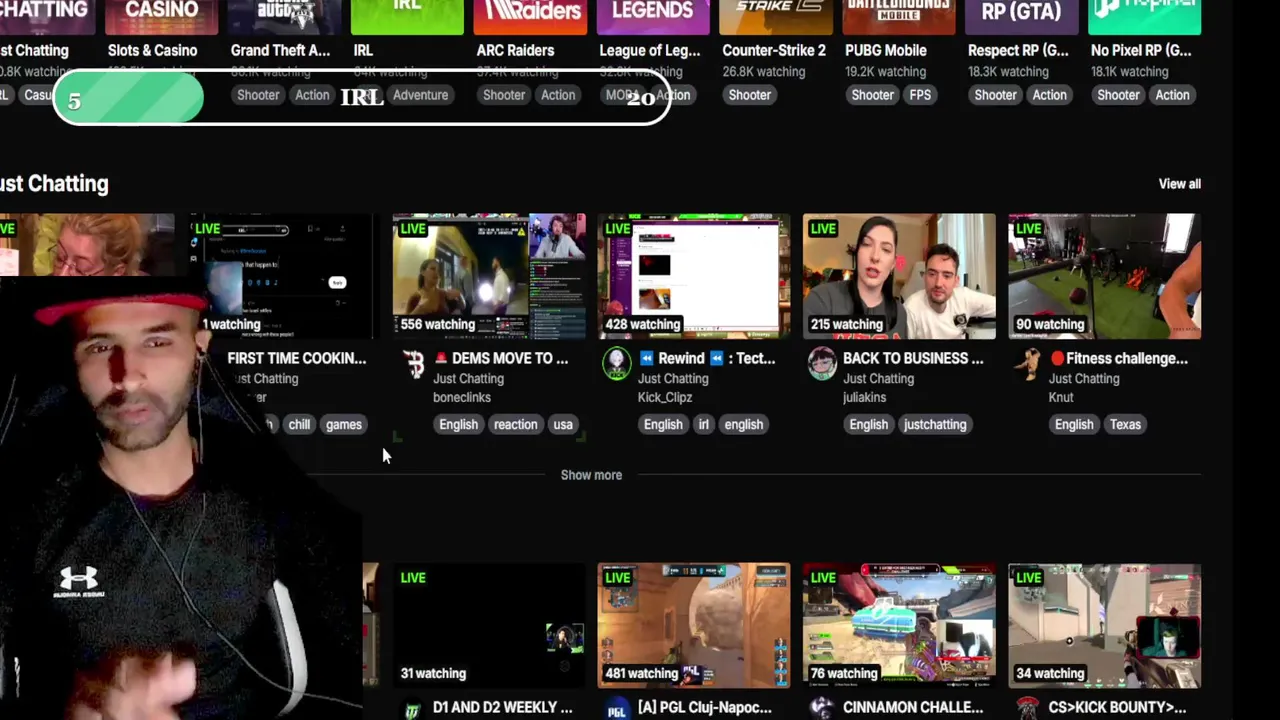Click the irl tag under Kick_Clipz

click(703, 424)
